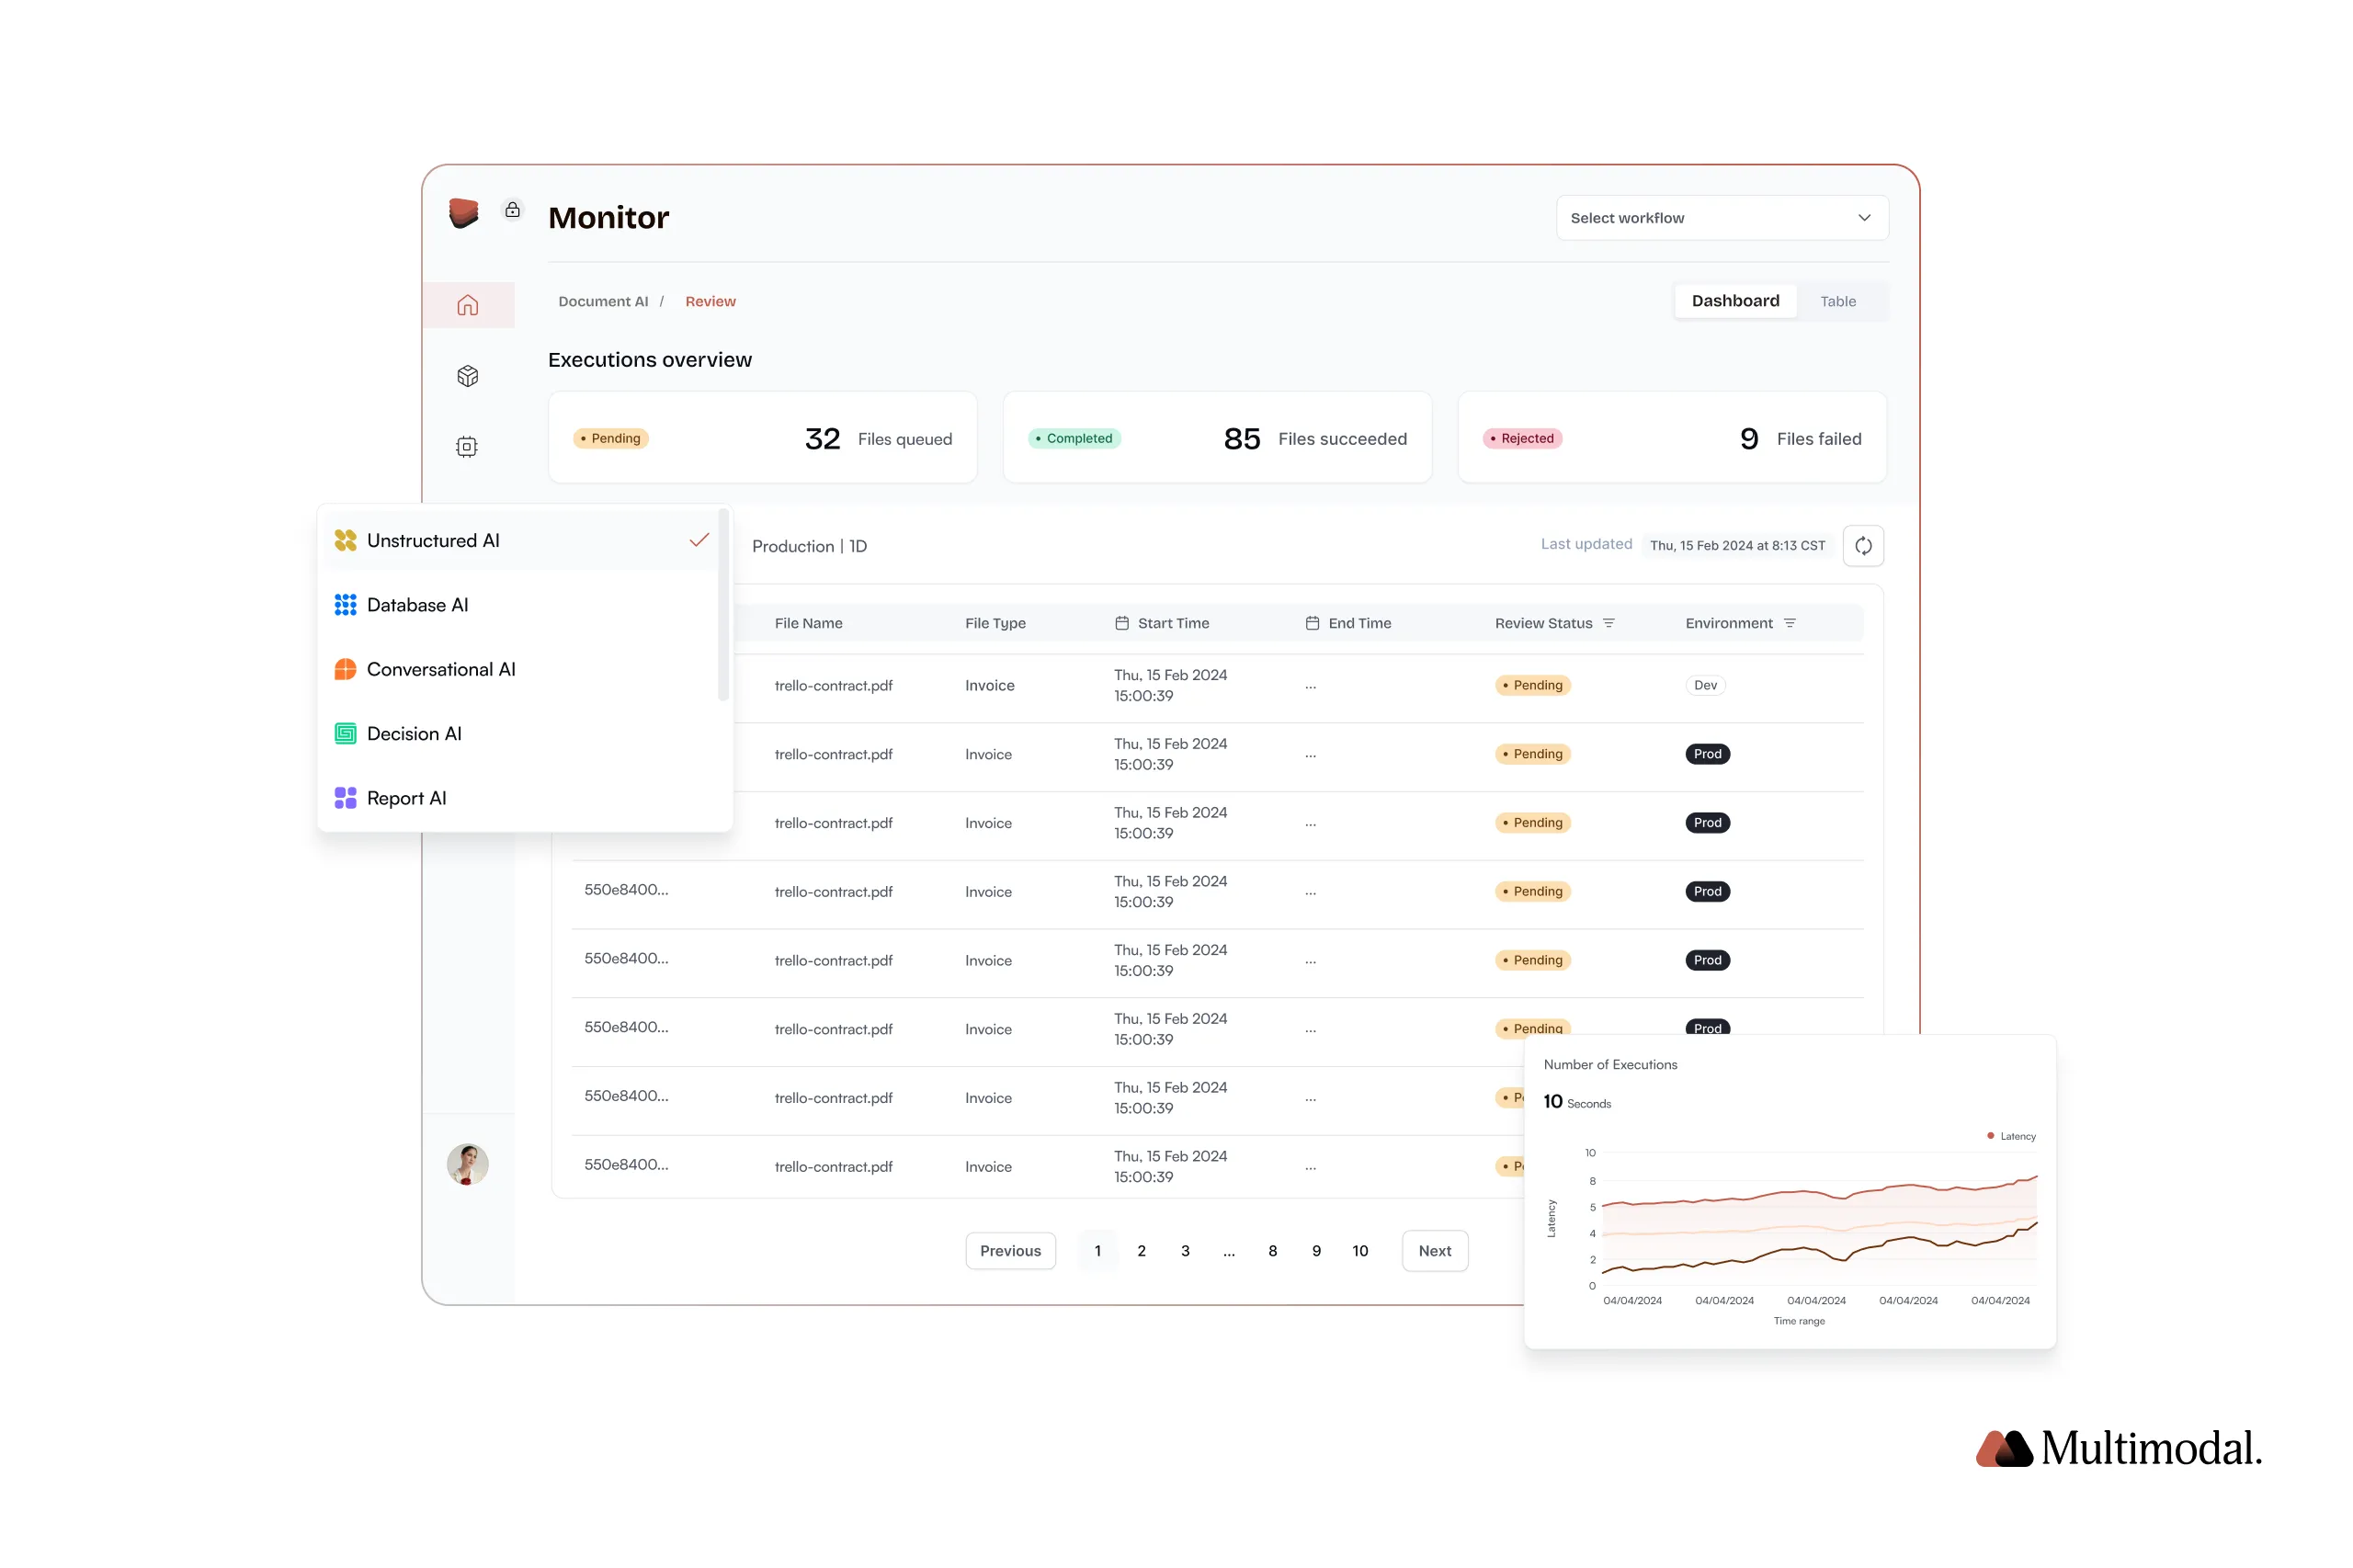Open the filter icon on Review Status column
Screen dimensions: 2353x1568
coord(1610,622)
